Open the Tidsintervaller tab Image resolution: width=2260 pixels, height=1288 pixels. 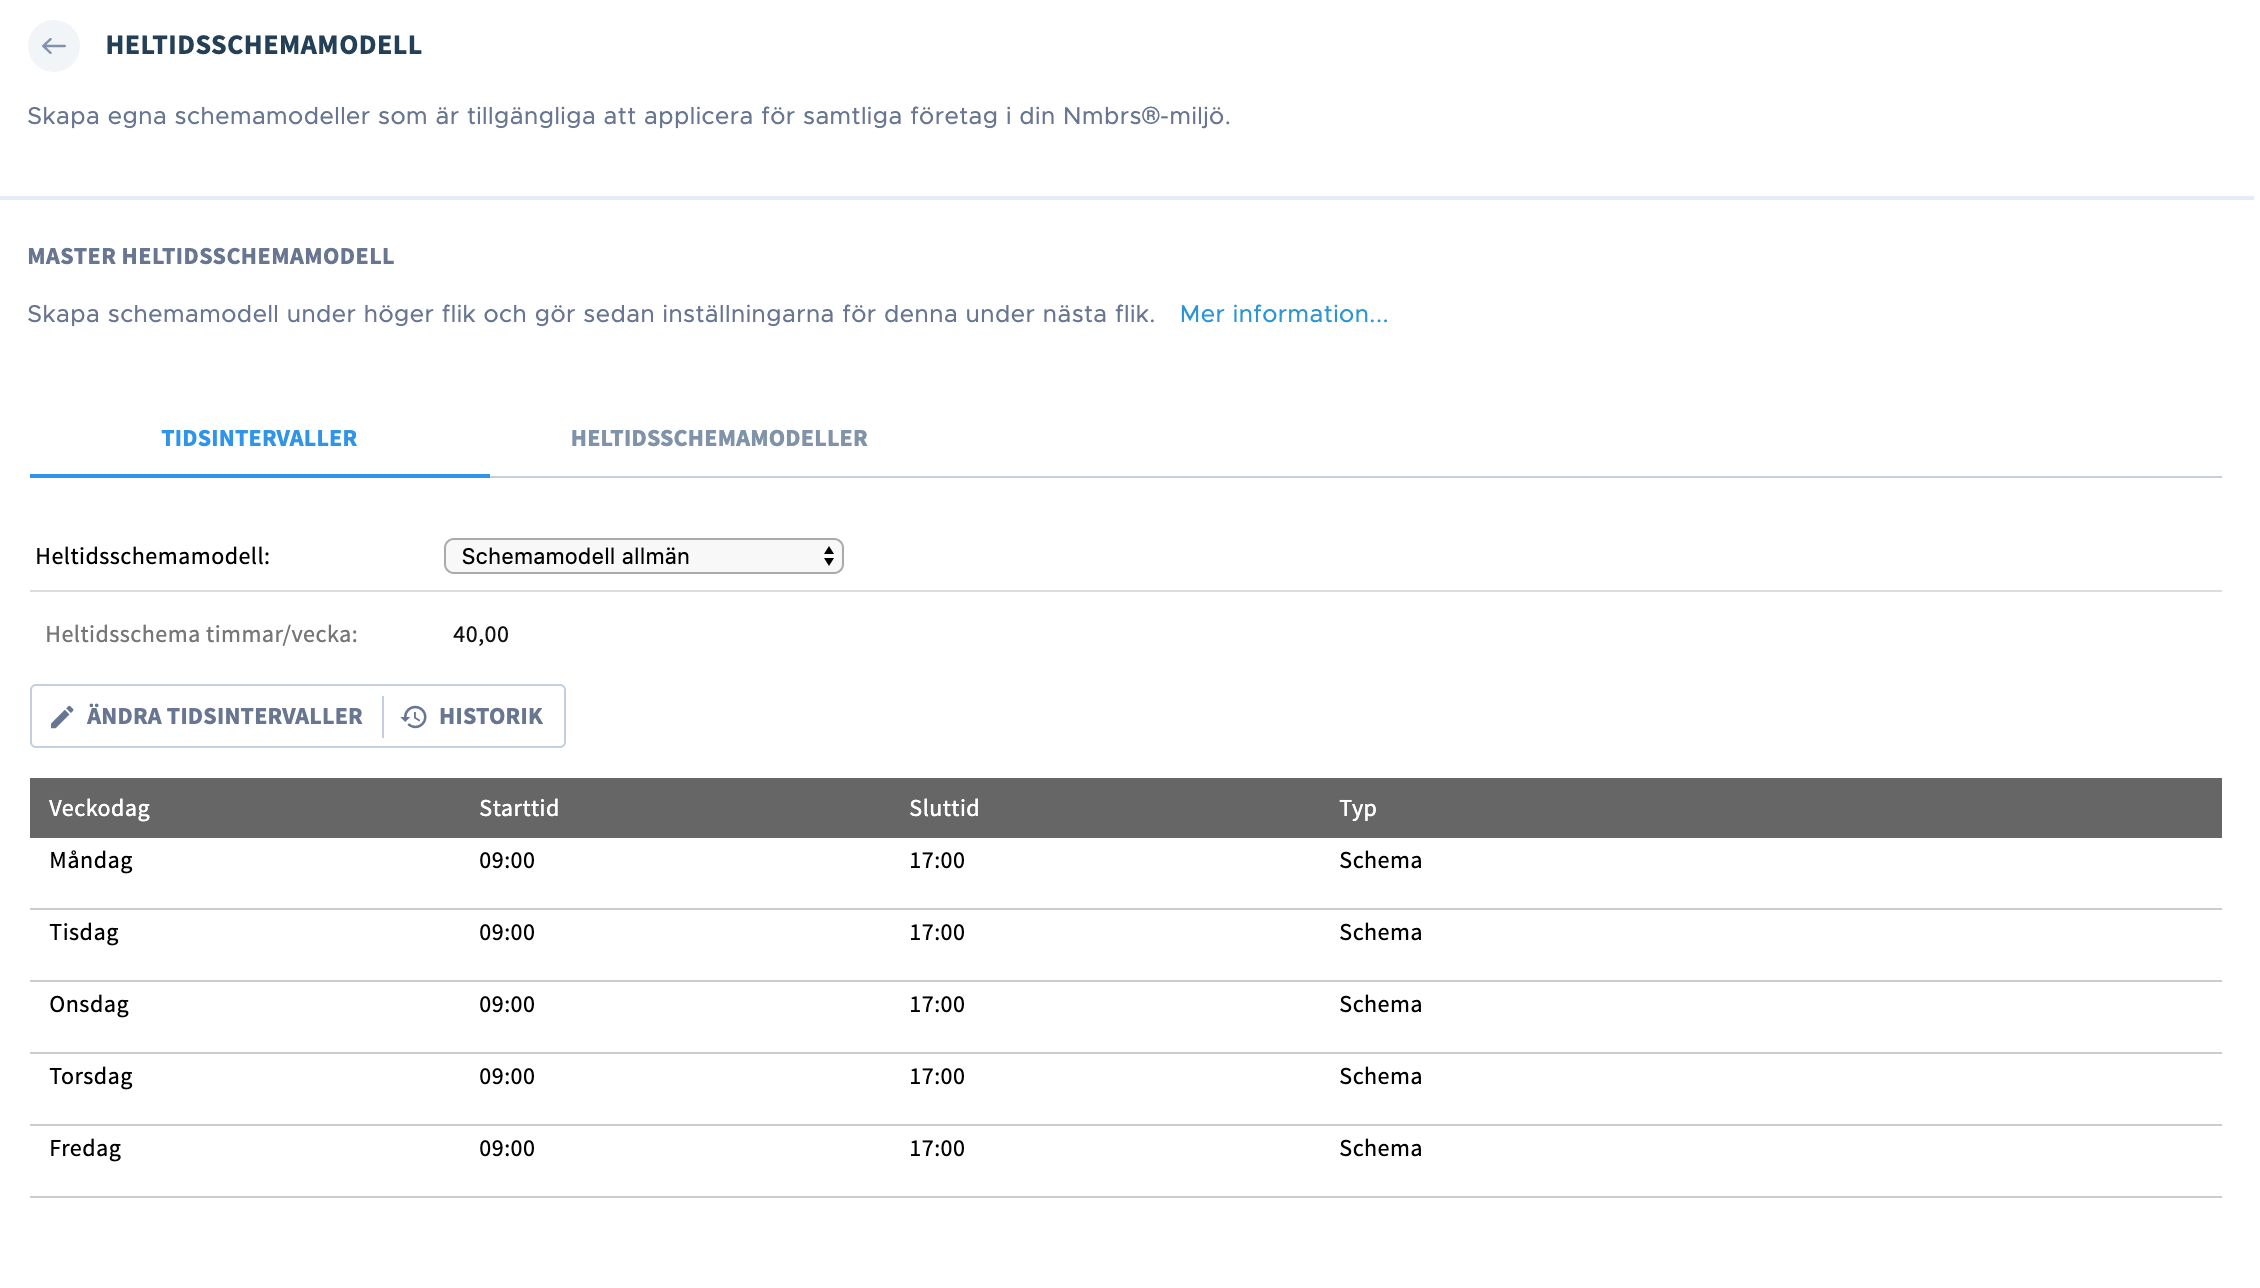259,438
